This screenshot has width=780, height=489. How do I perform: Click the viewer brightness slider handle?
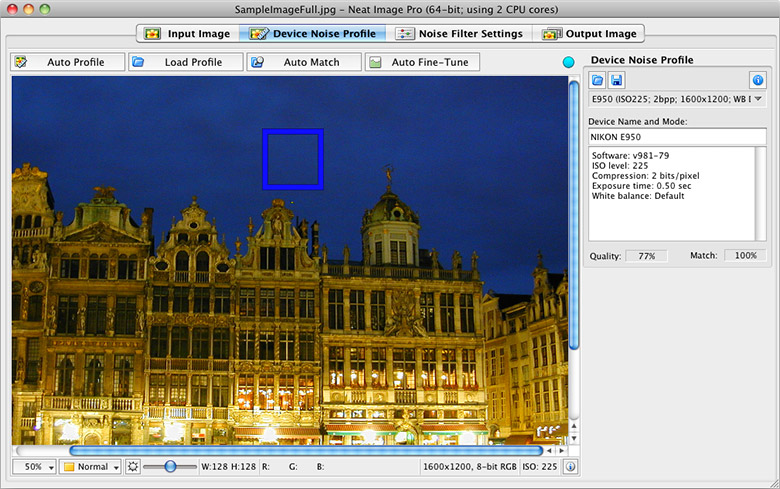pyautogui.click(x=170, y=467)
